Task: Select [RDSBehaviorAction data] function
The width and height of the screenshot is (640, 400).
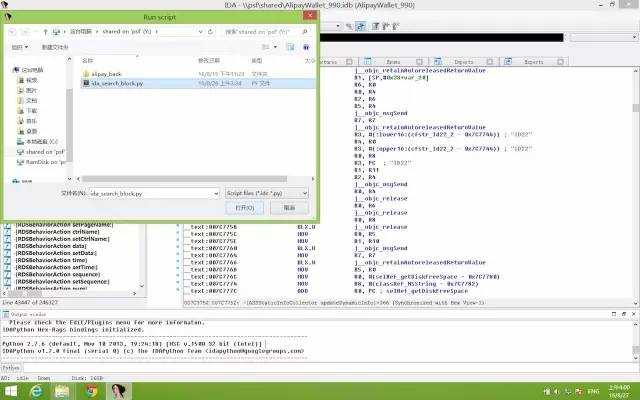Action: point(51,246)
